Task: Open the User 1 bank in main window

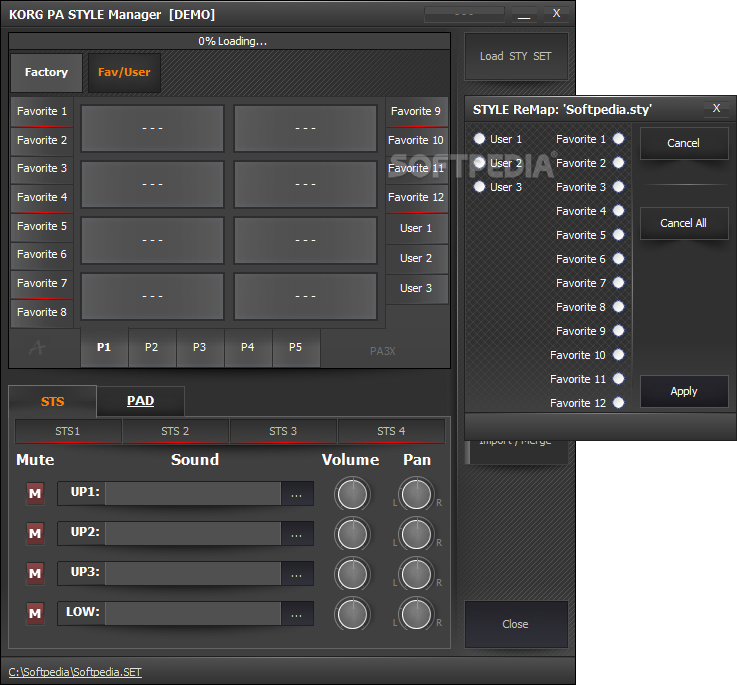Action: (x=416, y=228)
